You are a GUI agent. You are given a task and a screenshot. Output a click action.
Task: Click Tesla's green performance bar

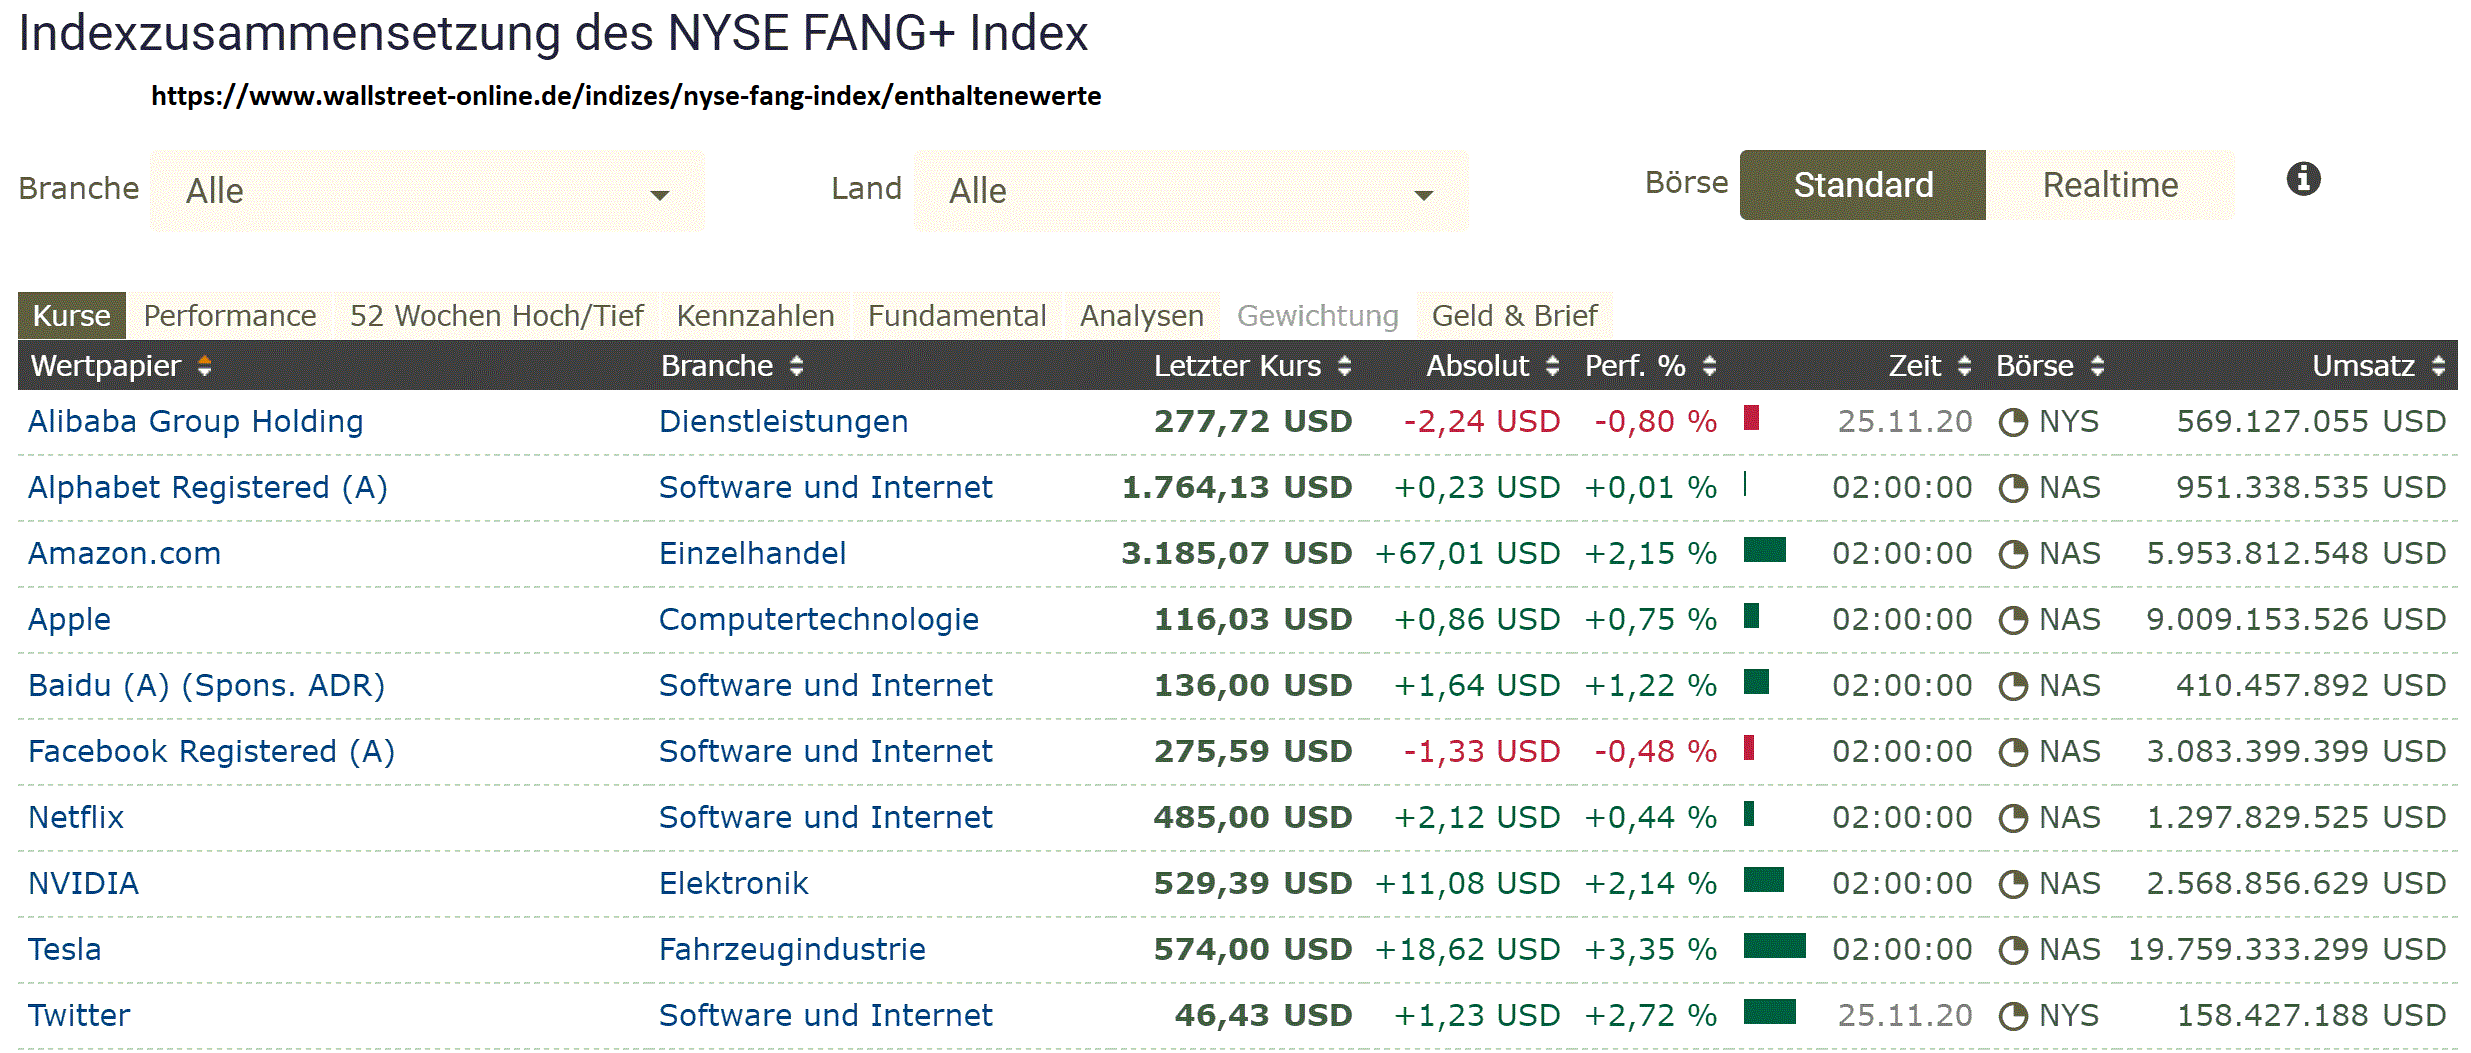(1774, 946)
